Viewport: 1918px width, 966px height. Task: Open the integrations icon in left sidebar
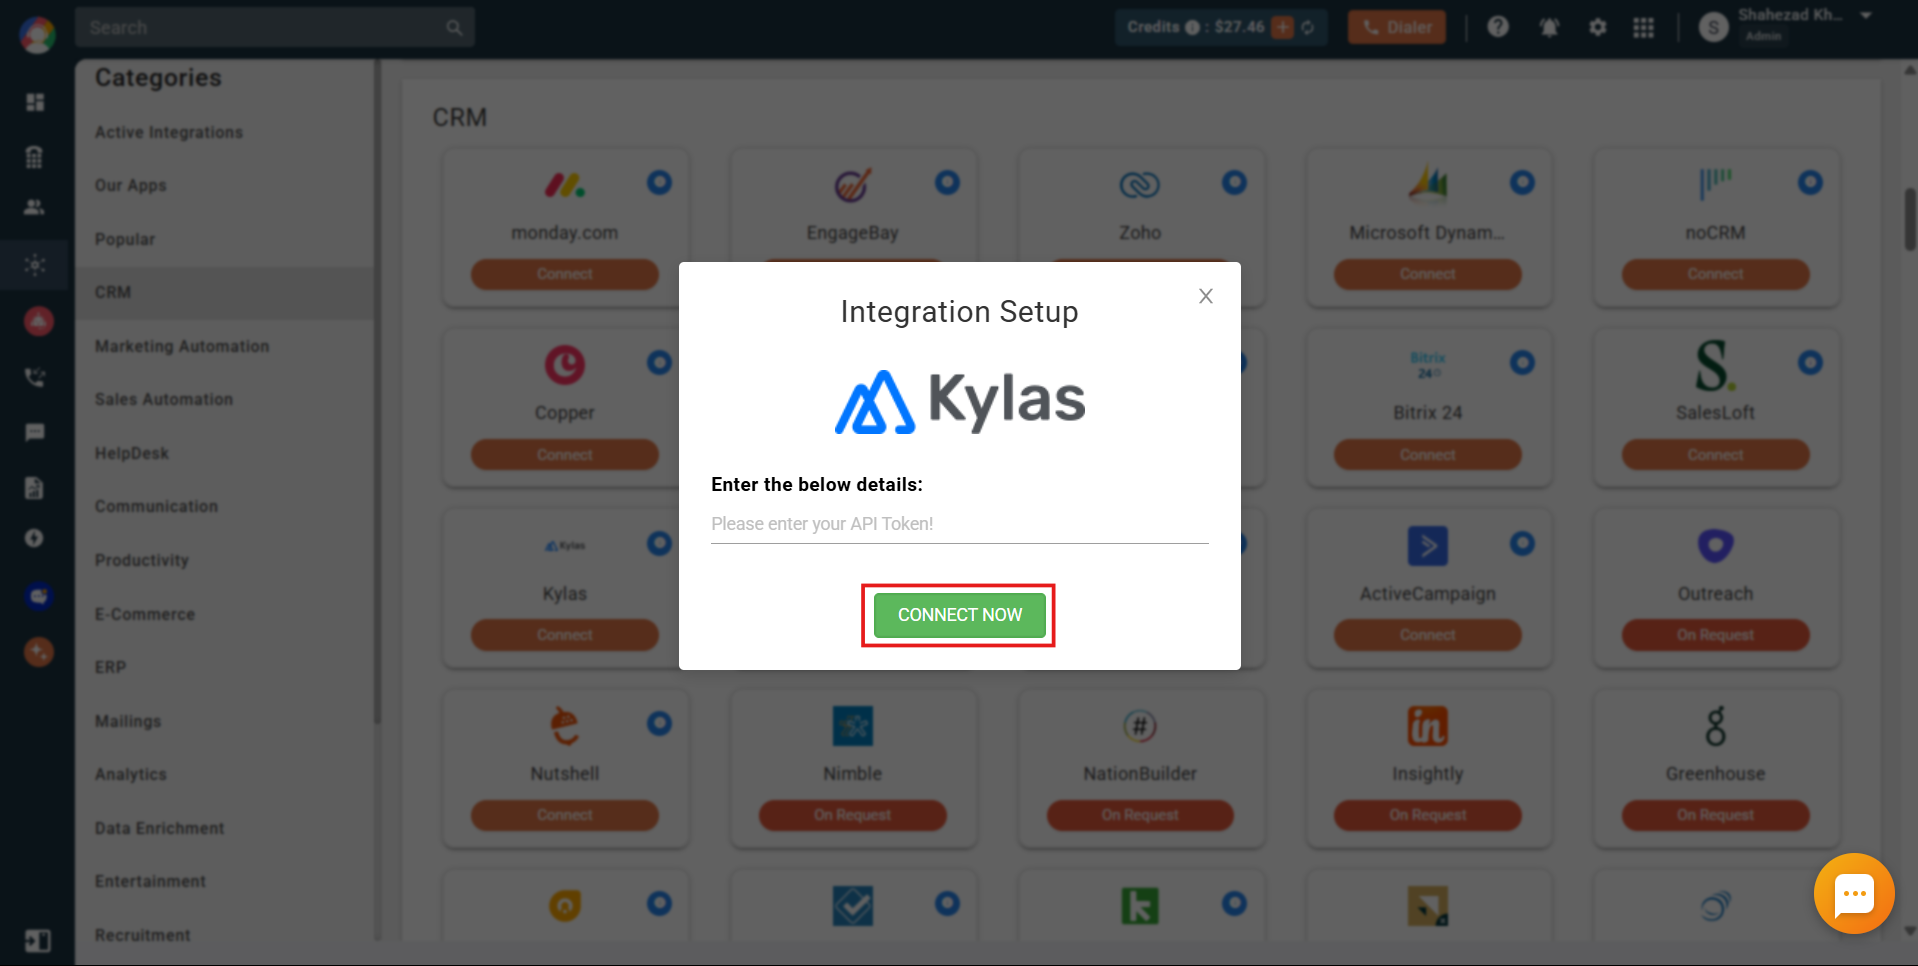pos(35,265)
